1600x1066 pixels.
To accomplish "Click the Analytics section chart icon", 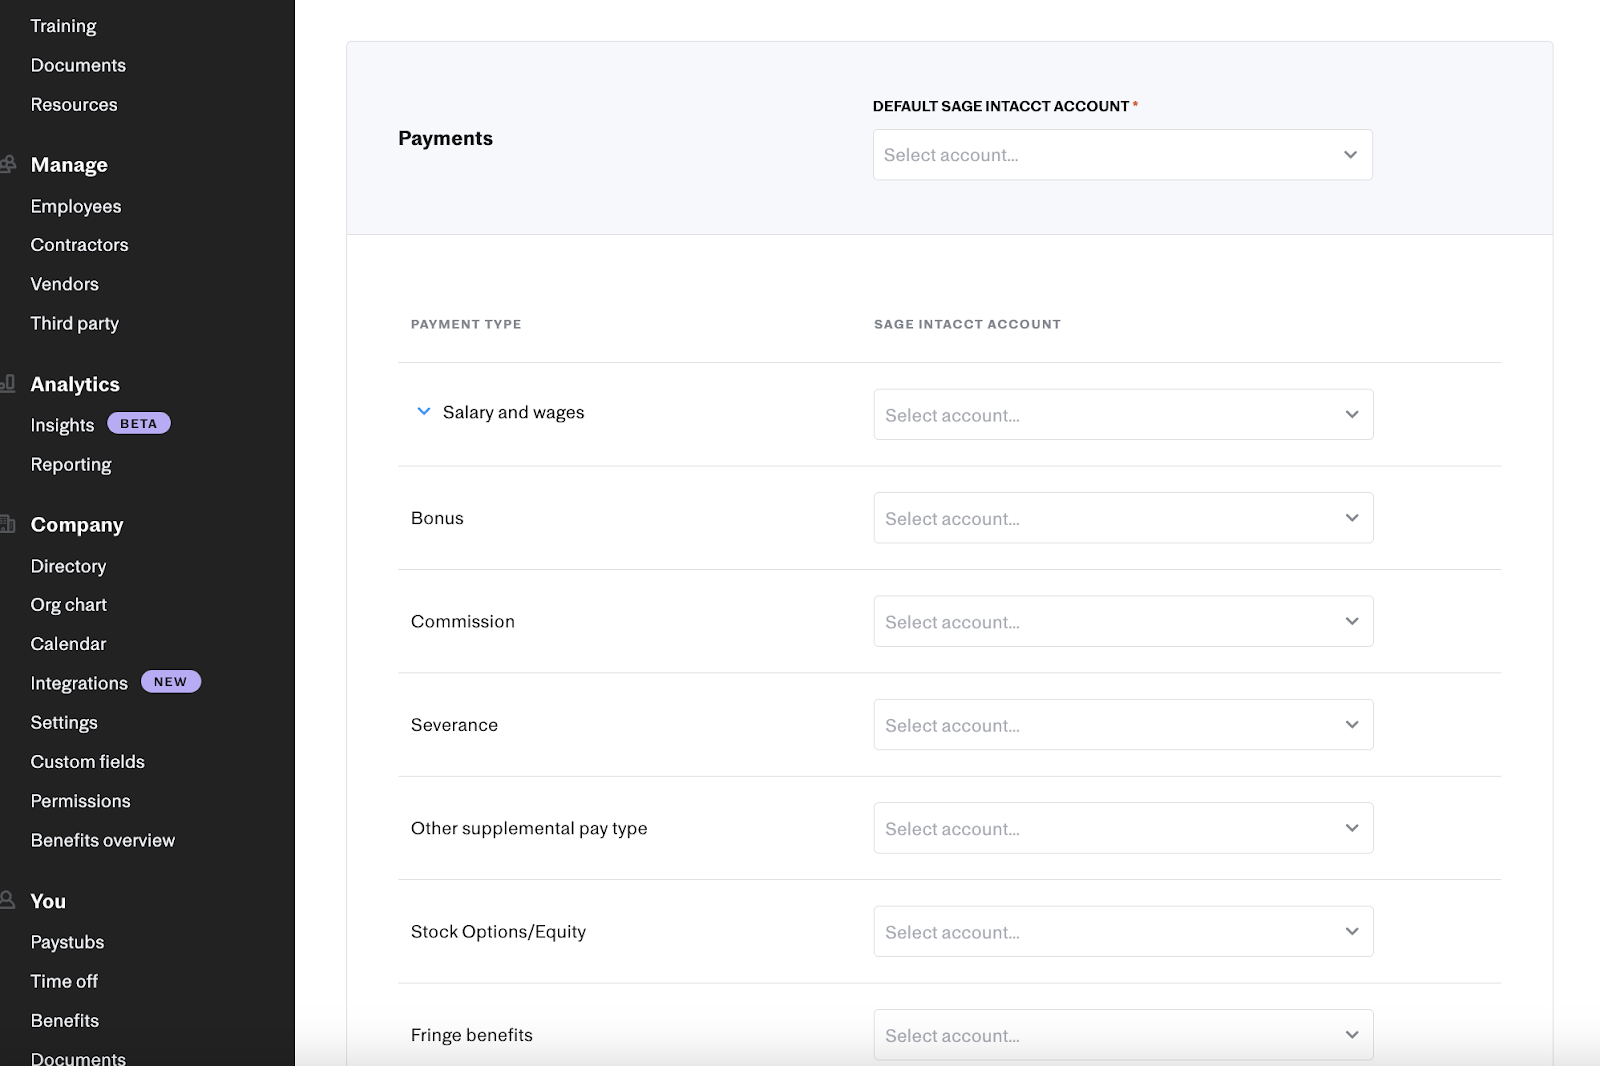I will pos(8,383).
